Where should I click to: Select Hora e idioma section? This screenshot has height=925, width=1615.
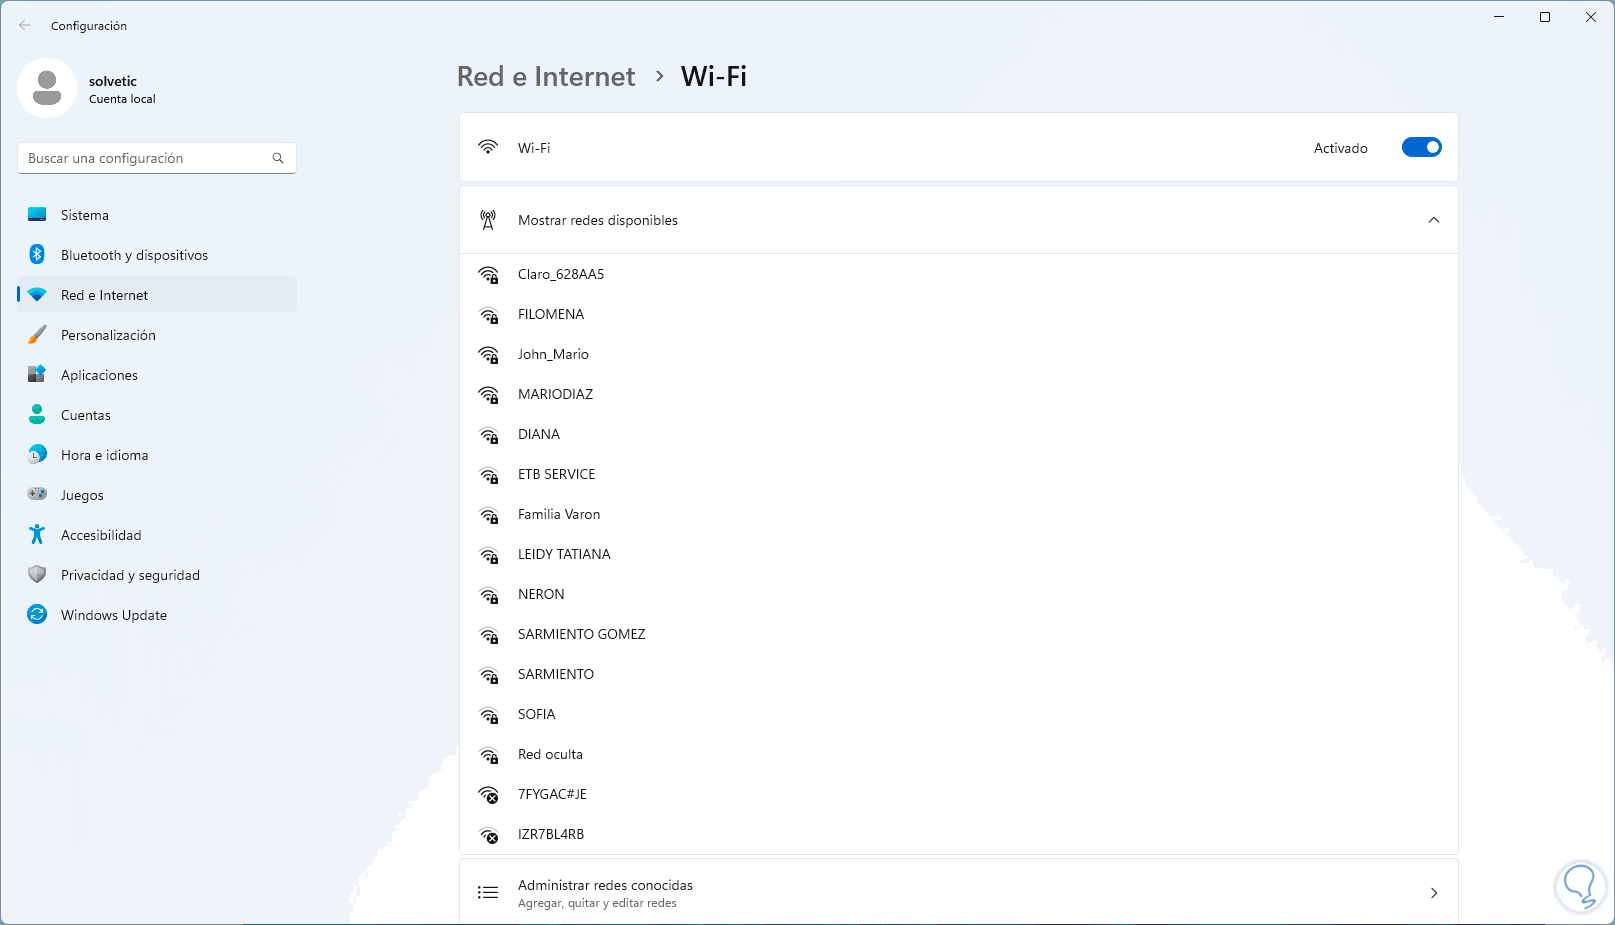(104, 455)
